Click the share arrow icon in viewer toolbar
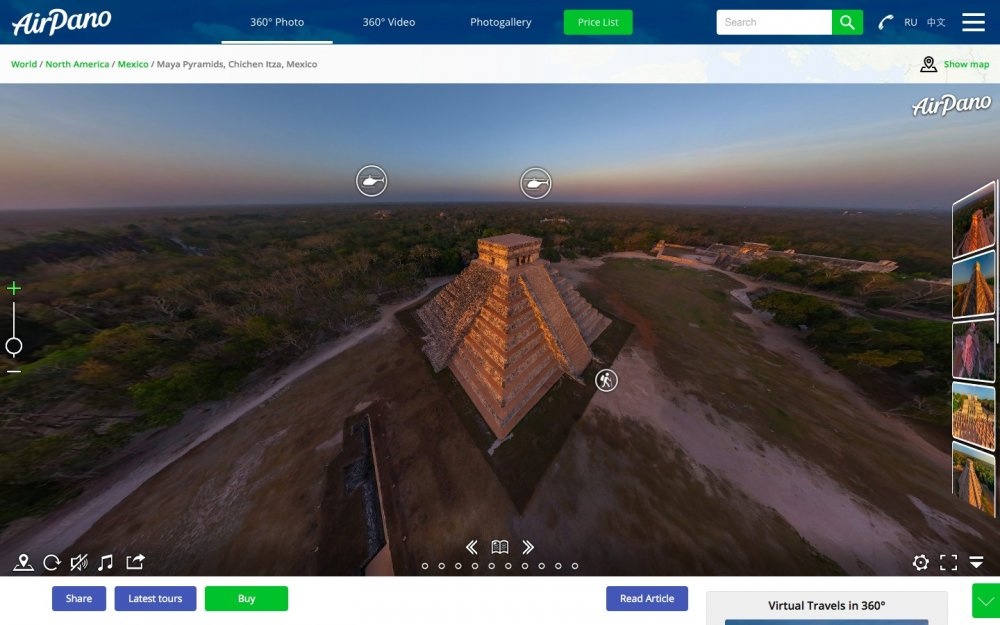The width and height of the screenshot is (1000, 625). pos(135,562)
